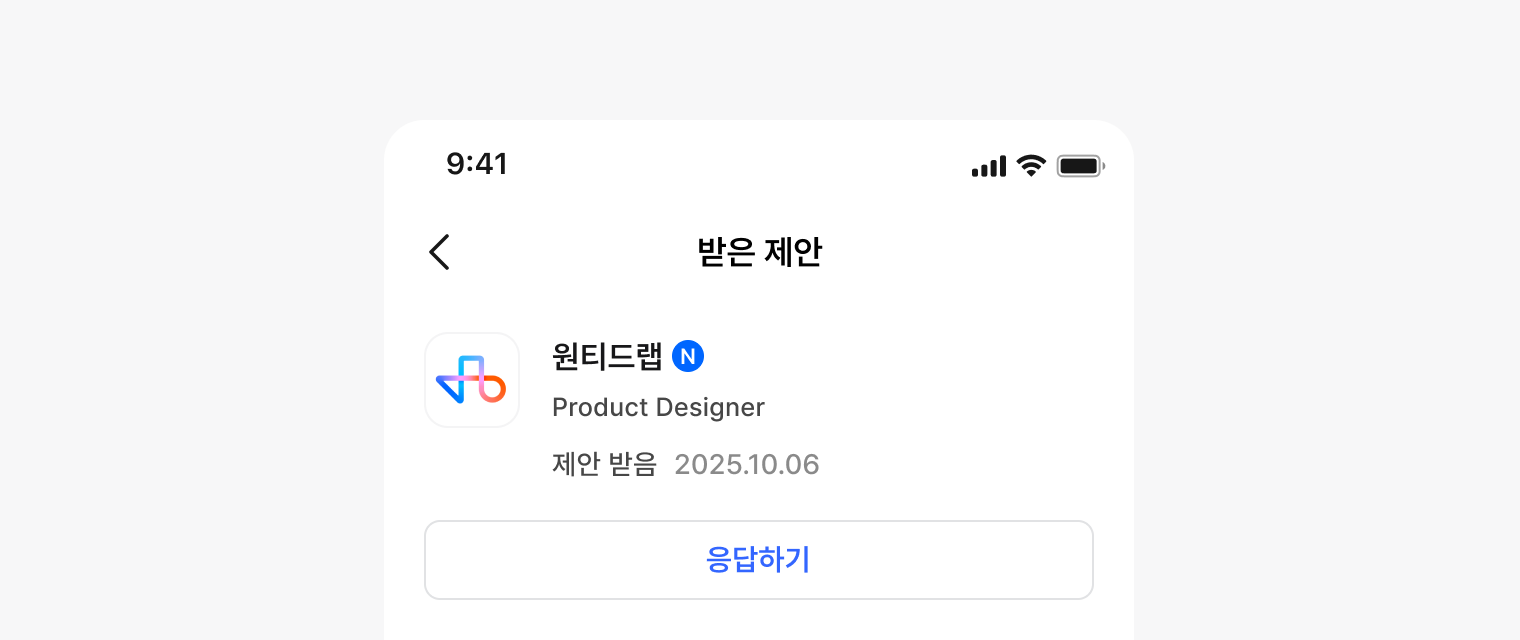The image size is (1520, 640).
Task: Click the word 받은 in the header title
Action: tap(725, 252)
